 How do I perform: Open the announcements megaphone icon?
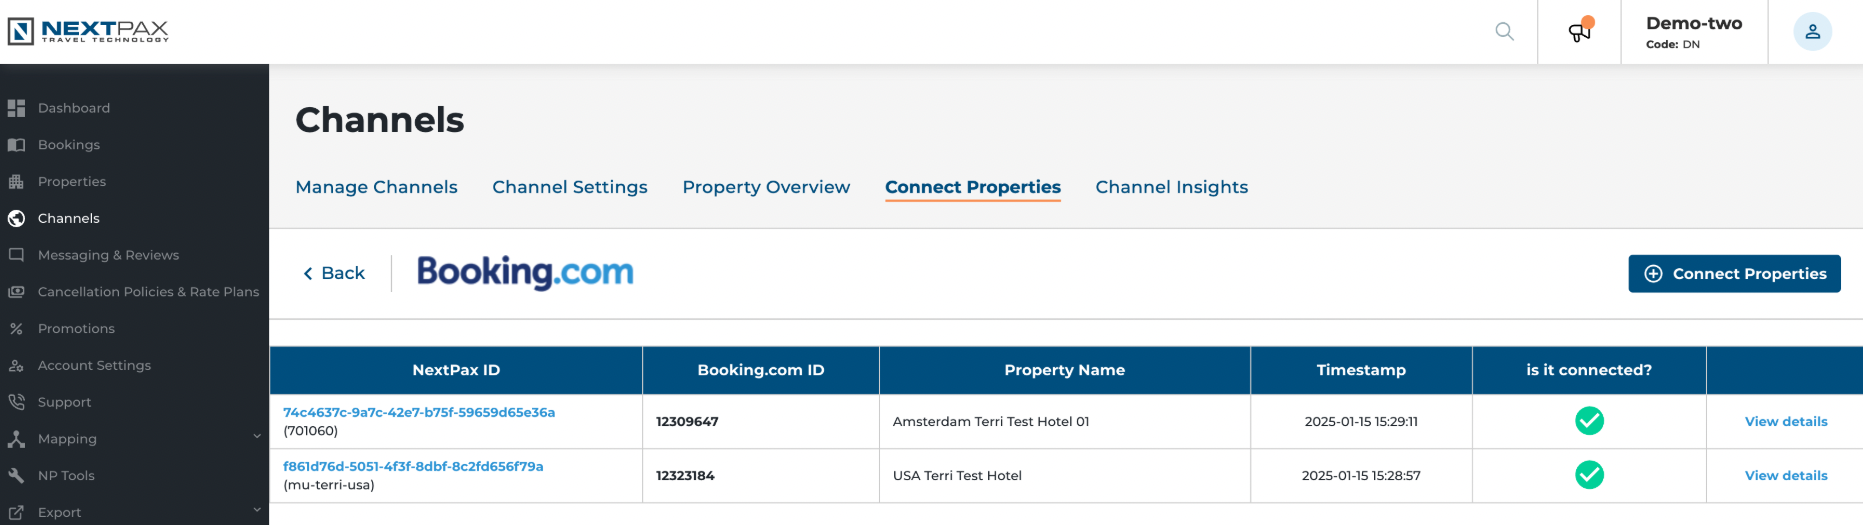pyautogui.click(x=1580, y=30)
